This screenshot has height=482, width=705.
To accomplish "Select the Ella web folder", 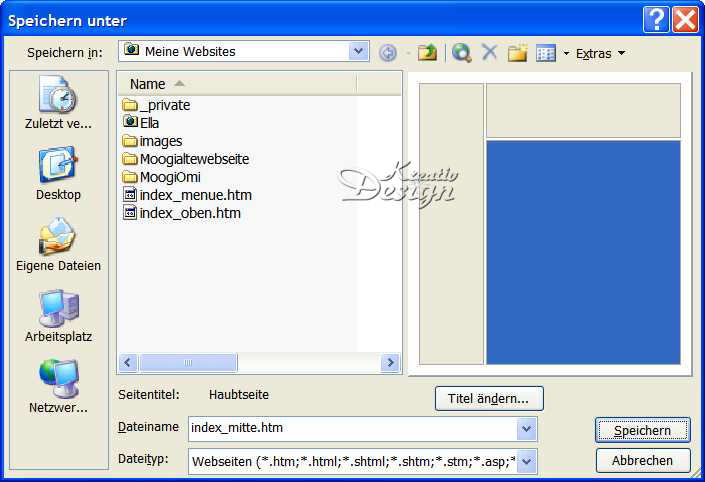I will click(x=141, y=123).
